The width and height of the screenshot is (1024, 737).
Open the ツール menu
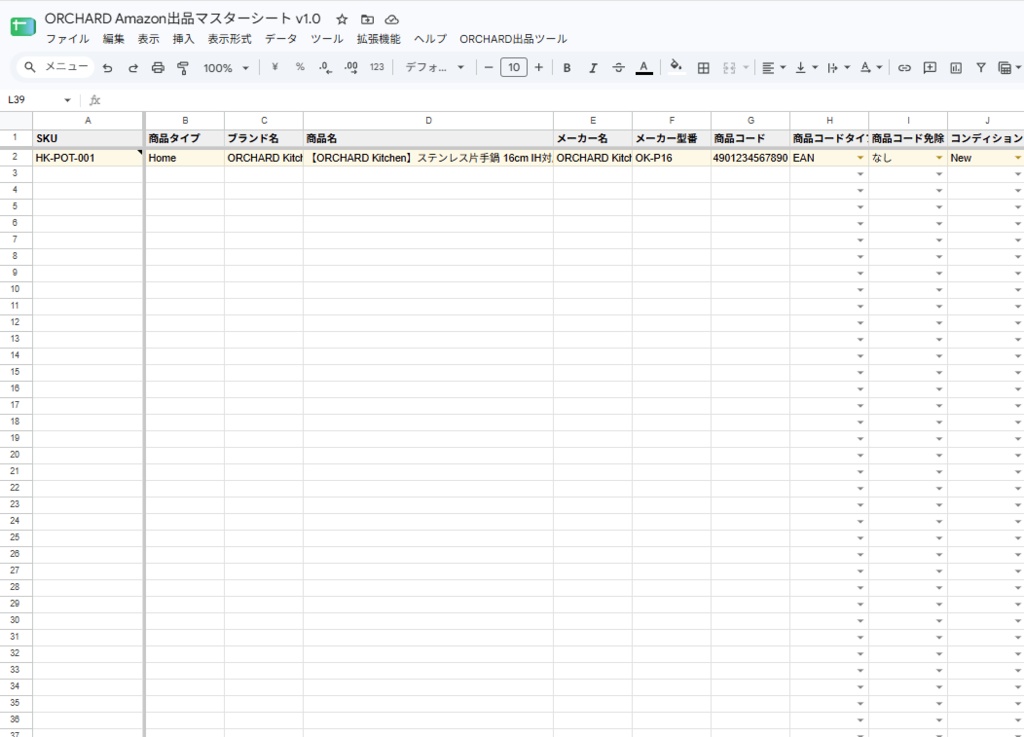[x=327, y=39]
